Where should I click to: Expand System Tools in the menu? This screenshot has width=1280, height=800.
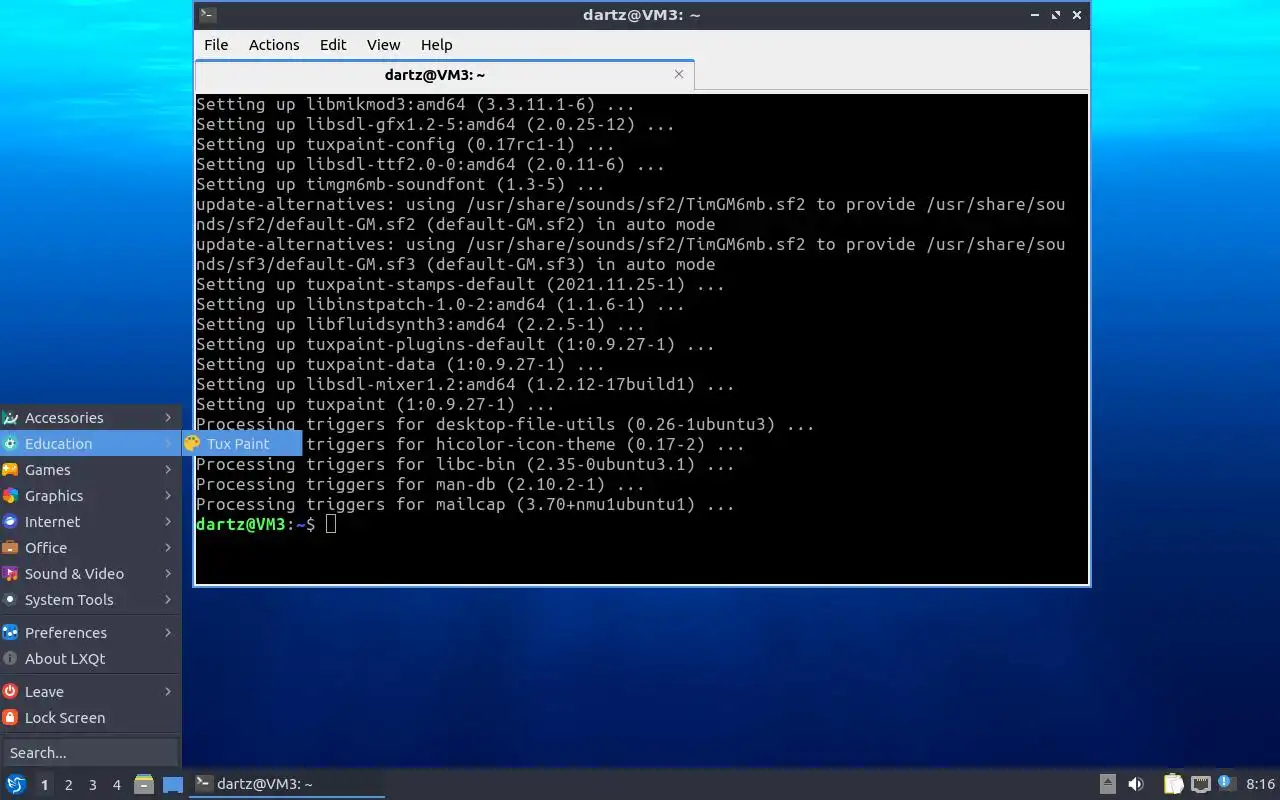click(x=90, y=600)
